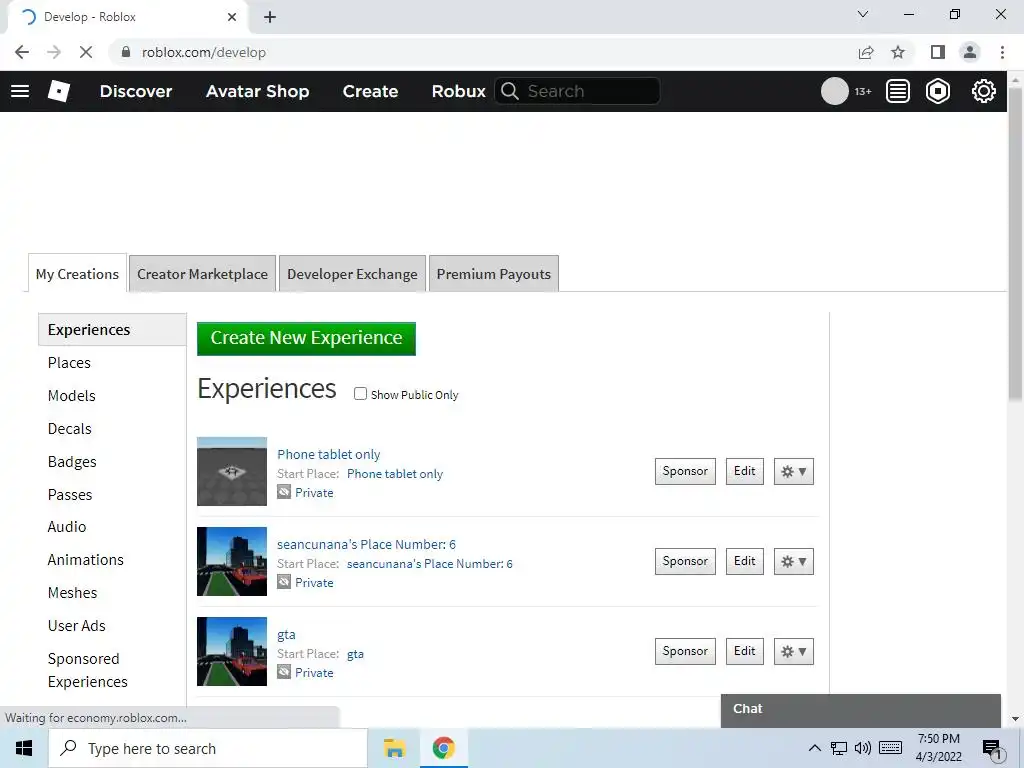This screenshot has width=1024, height=768.
Task: Select Meshes in the sidebar
Action: tap(72, 592)
